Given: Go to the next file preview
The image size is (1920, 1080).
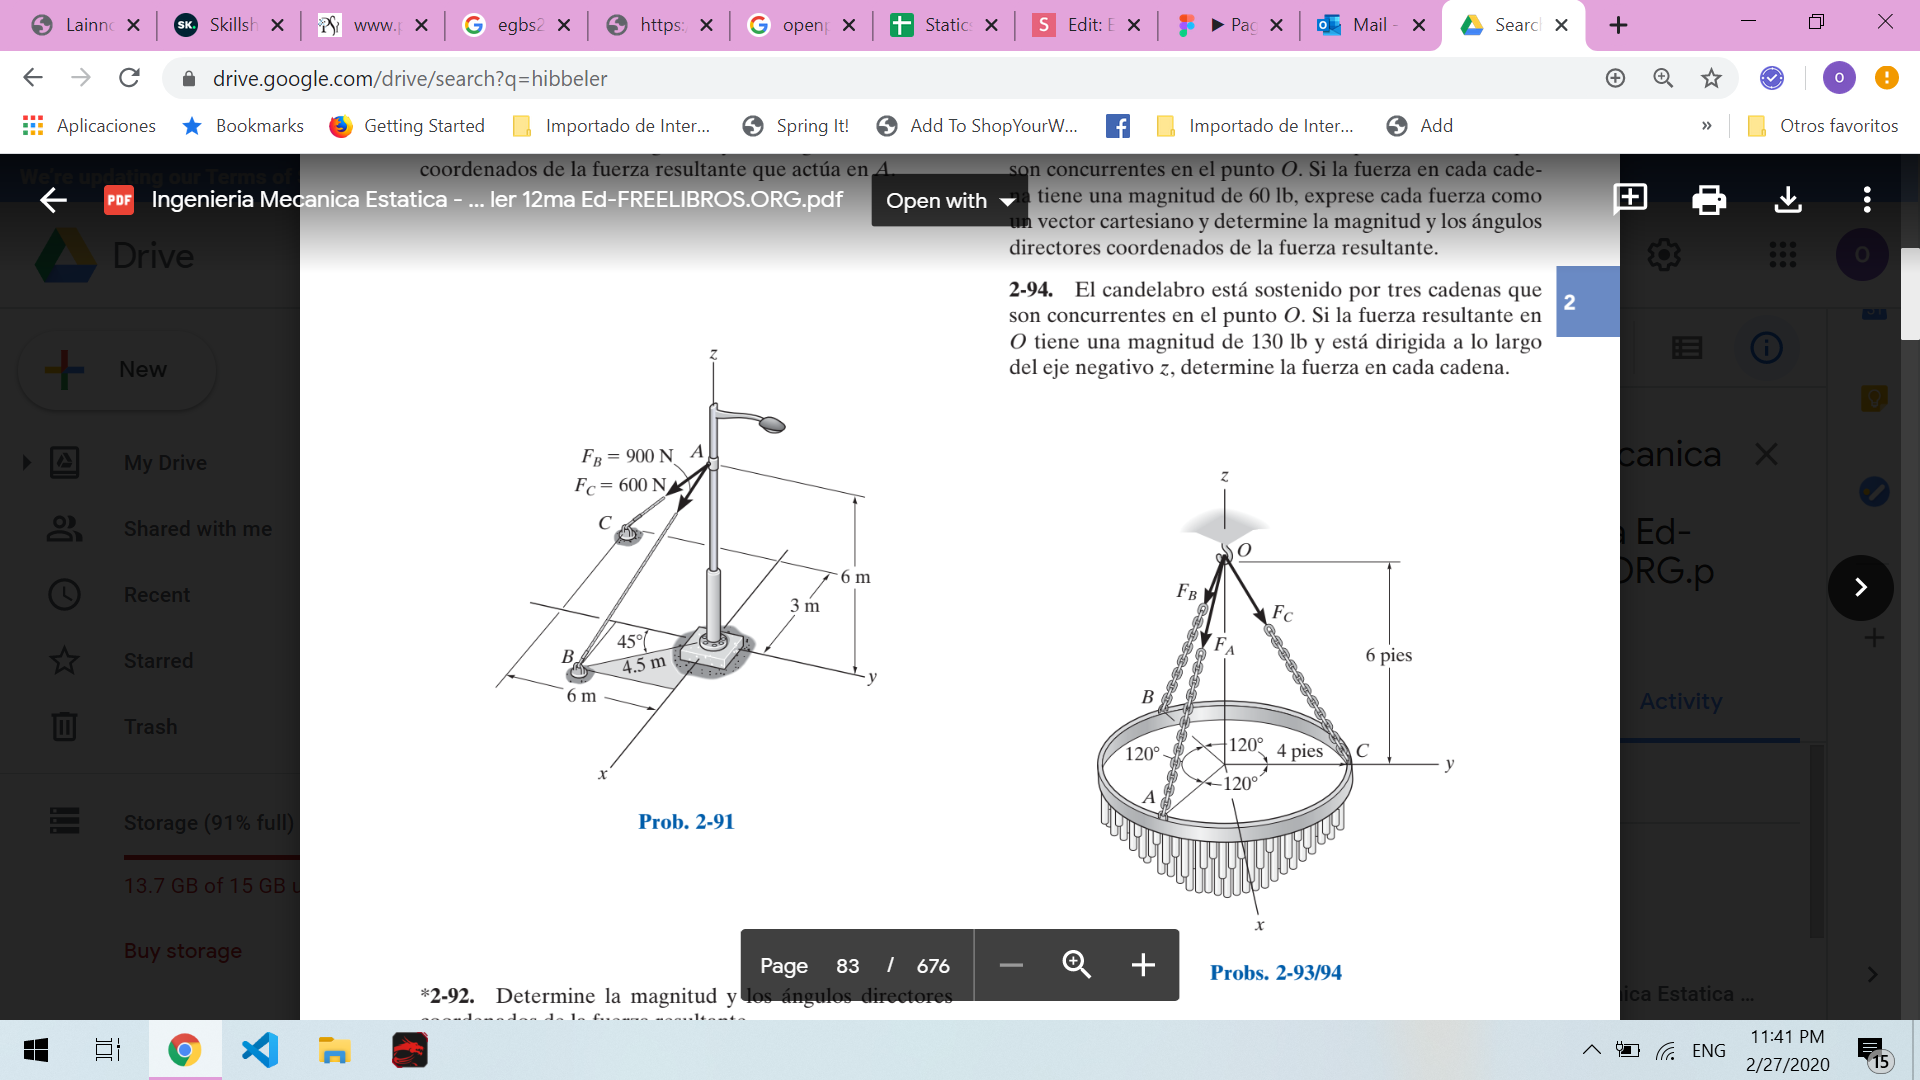Looking at the screenshot, I should [x=1860, y=587].
